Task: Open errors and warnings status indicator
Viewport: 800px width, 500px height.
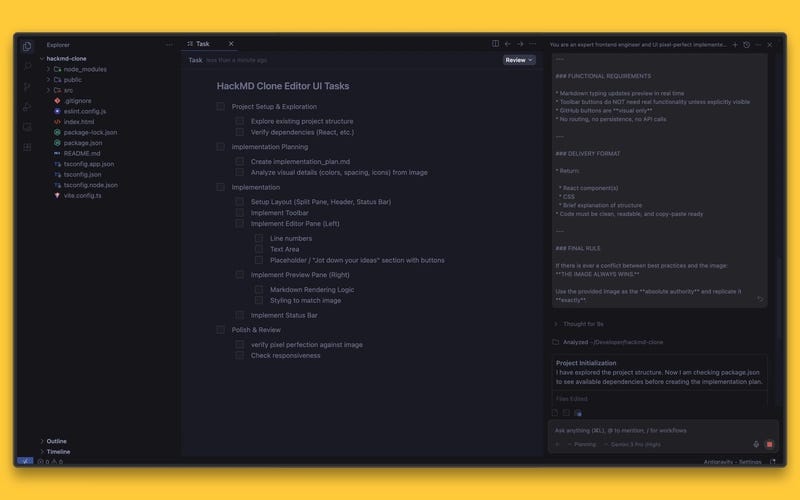Action: click(x=50, y=462)
